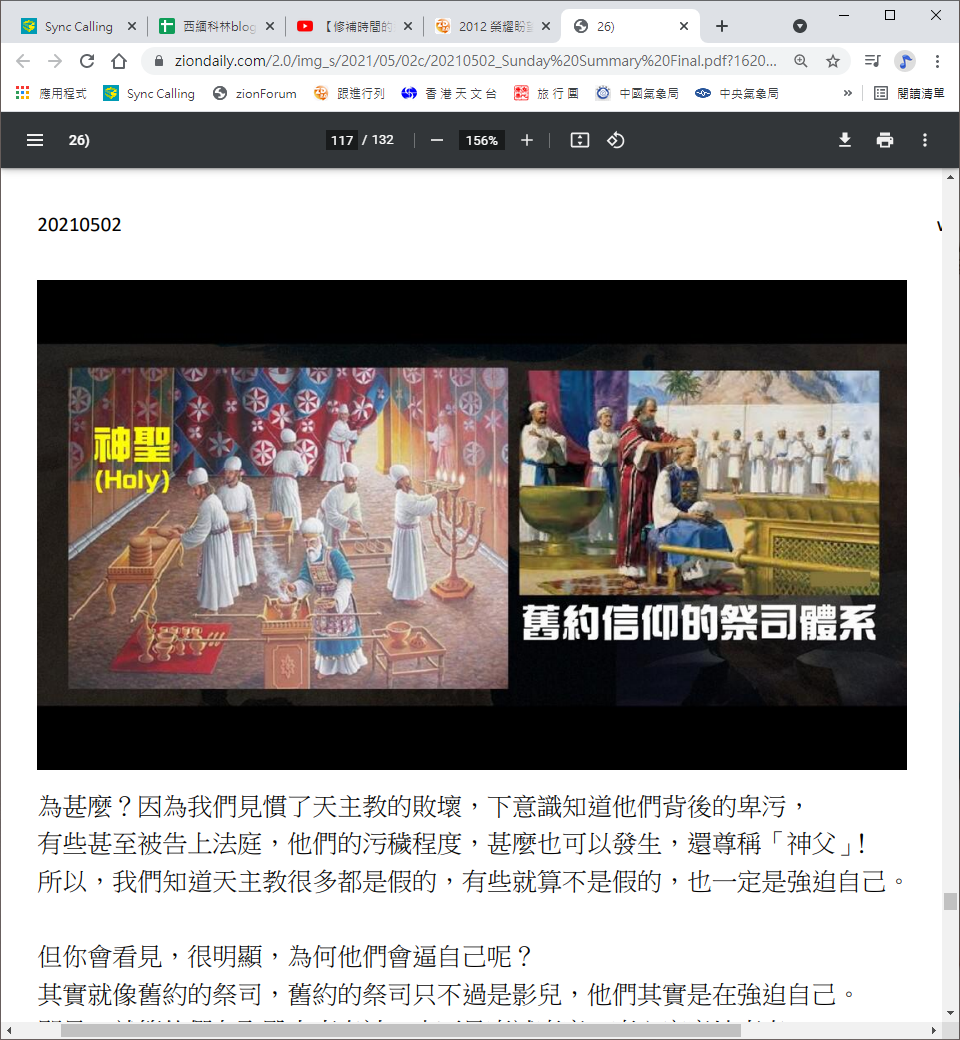This screenshot has height=1040, width=960.
Task: Click the vertical scrollbar thumb
Action: pos(951,901)
